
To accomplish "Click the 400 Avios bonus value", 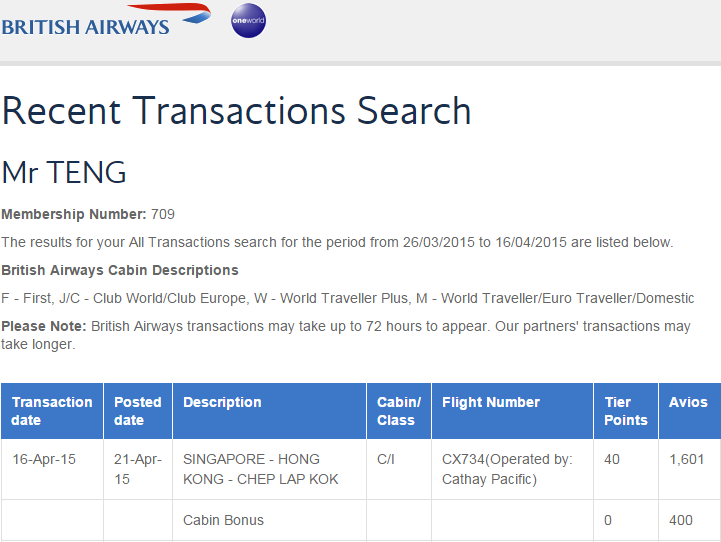I will [681, 520].
